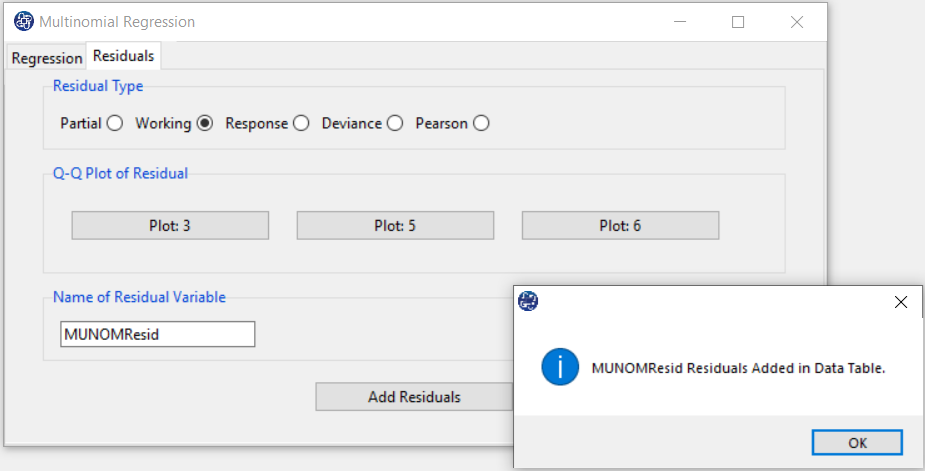925x471 pixels.
Task: Click the Add Residuals button
Action: pos(414,397)
